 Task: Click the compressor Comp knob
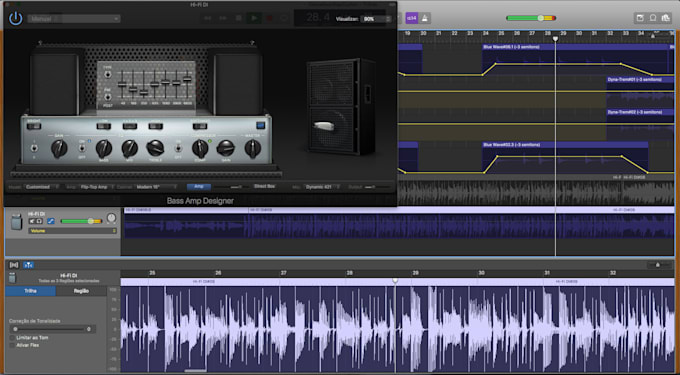tap(200, 149)
